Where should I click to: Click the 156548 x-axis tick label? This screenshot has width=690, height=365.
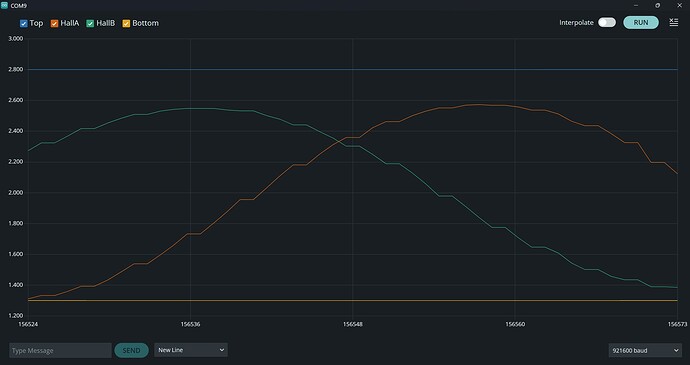353,324
